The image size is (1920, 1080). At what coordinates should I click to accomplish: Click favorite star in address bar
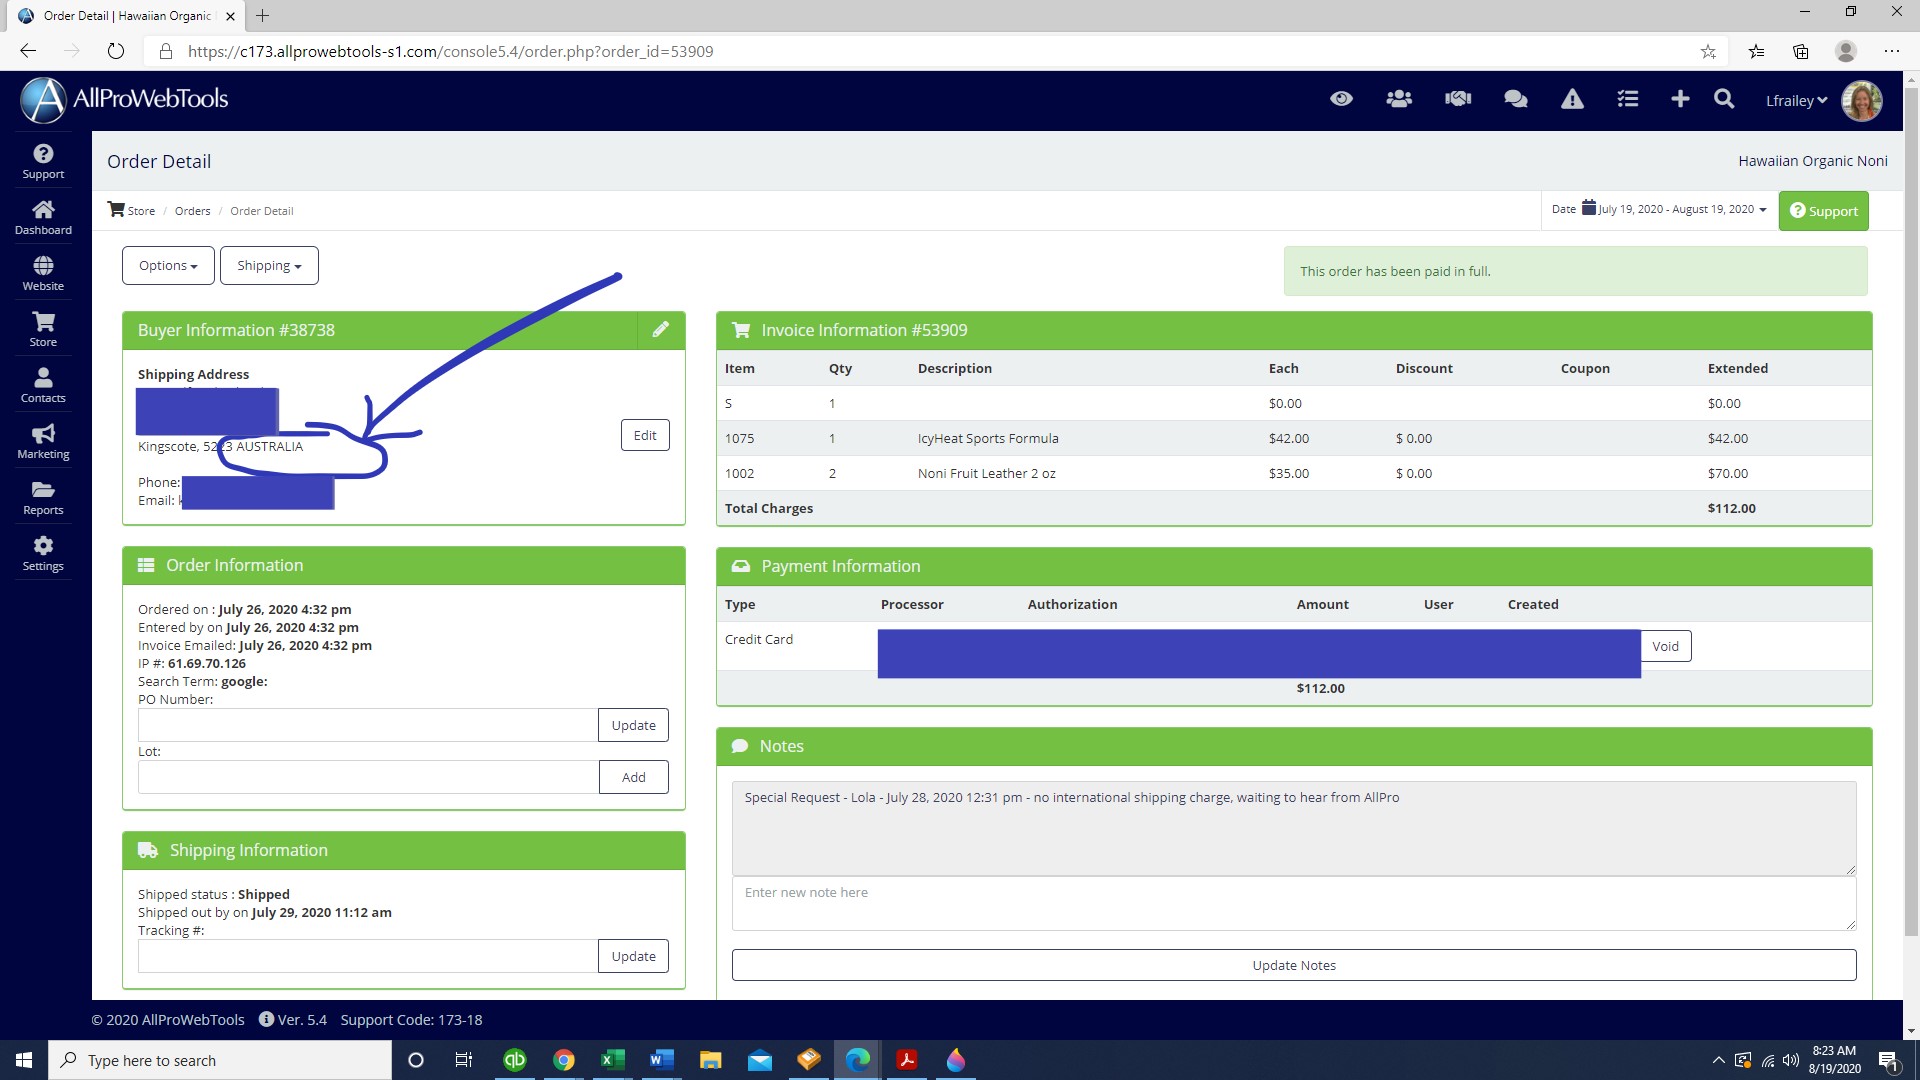[x=1708, y=51]
